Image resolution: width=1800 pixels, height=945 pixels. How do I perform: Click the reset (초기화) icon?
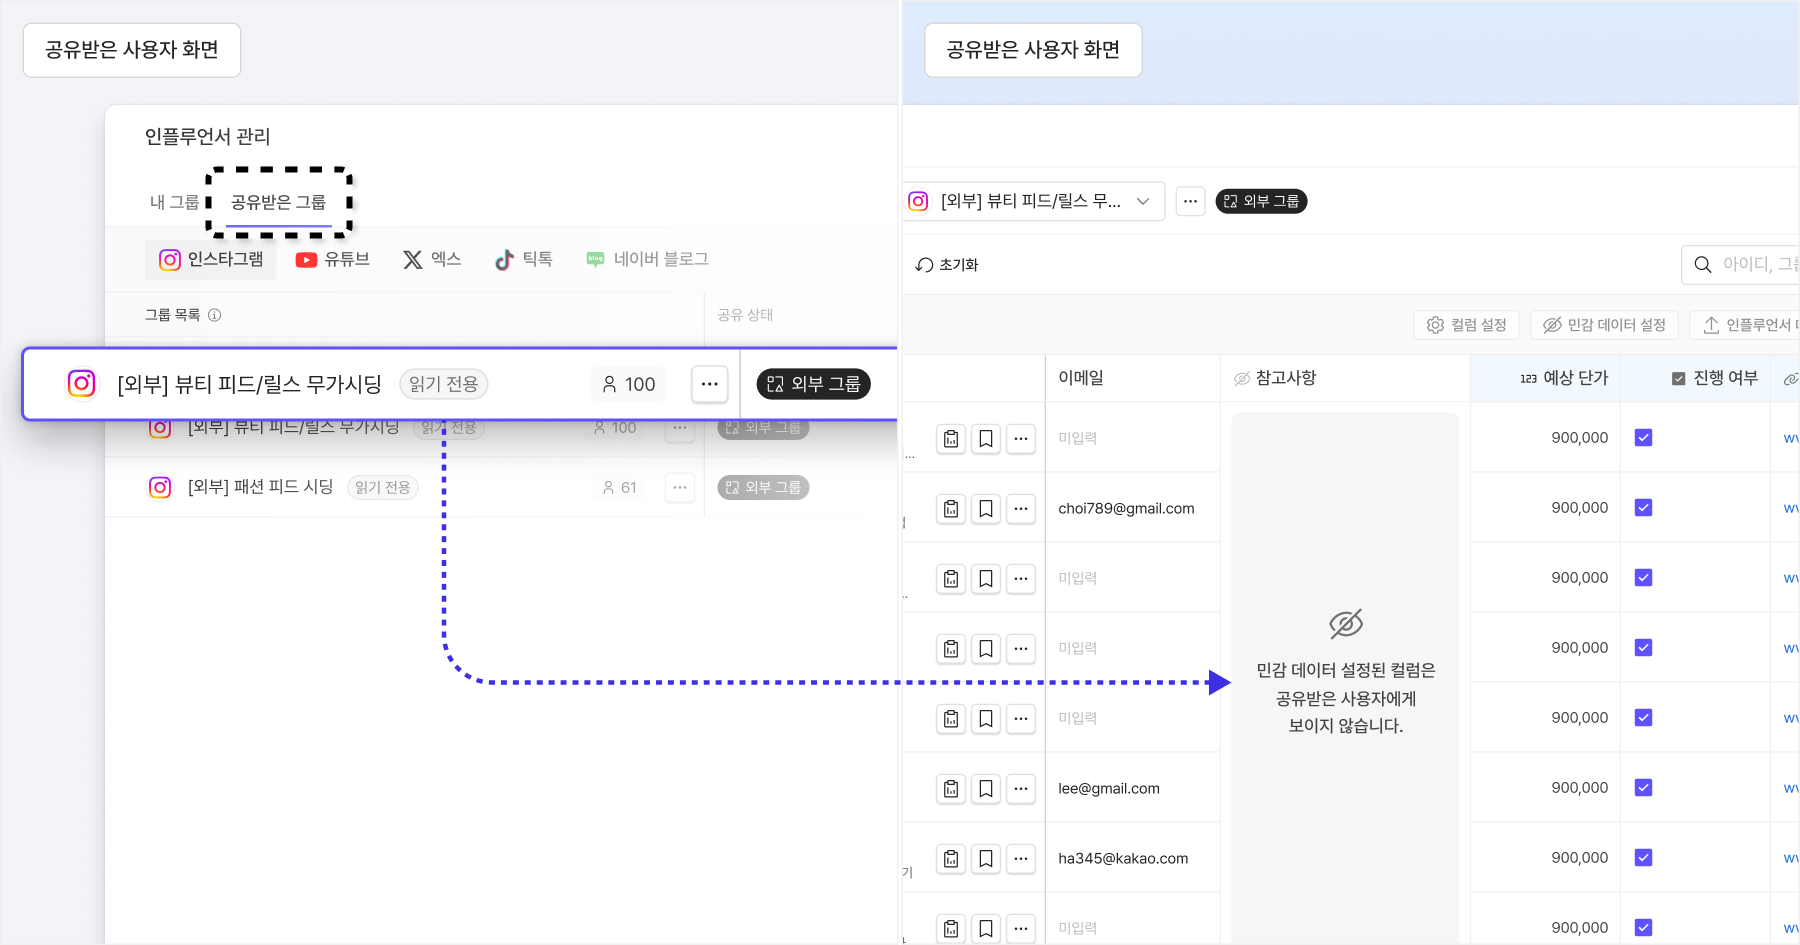(925, 265)
